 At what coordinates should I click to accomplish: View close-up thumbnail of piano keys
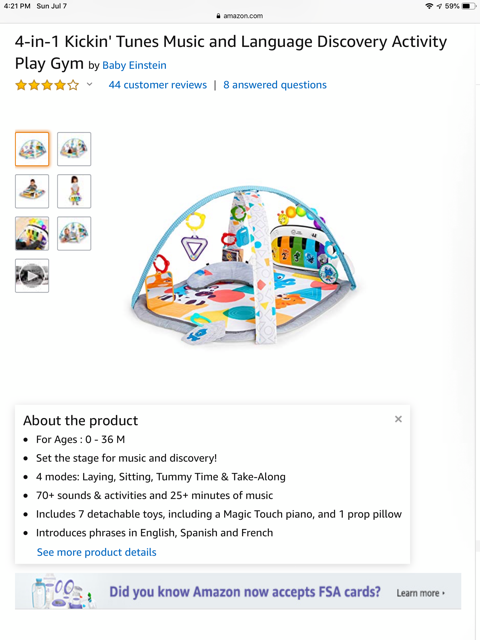(x=32, y=233)
